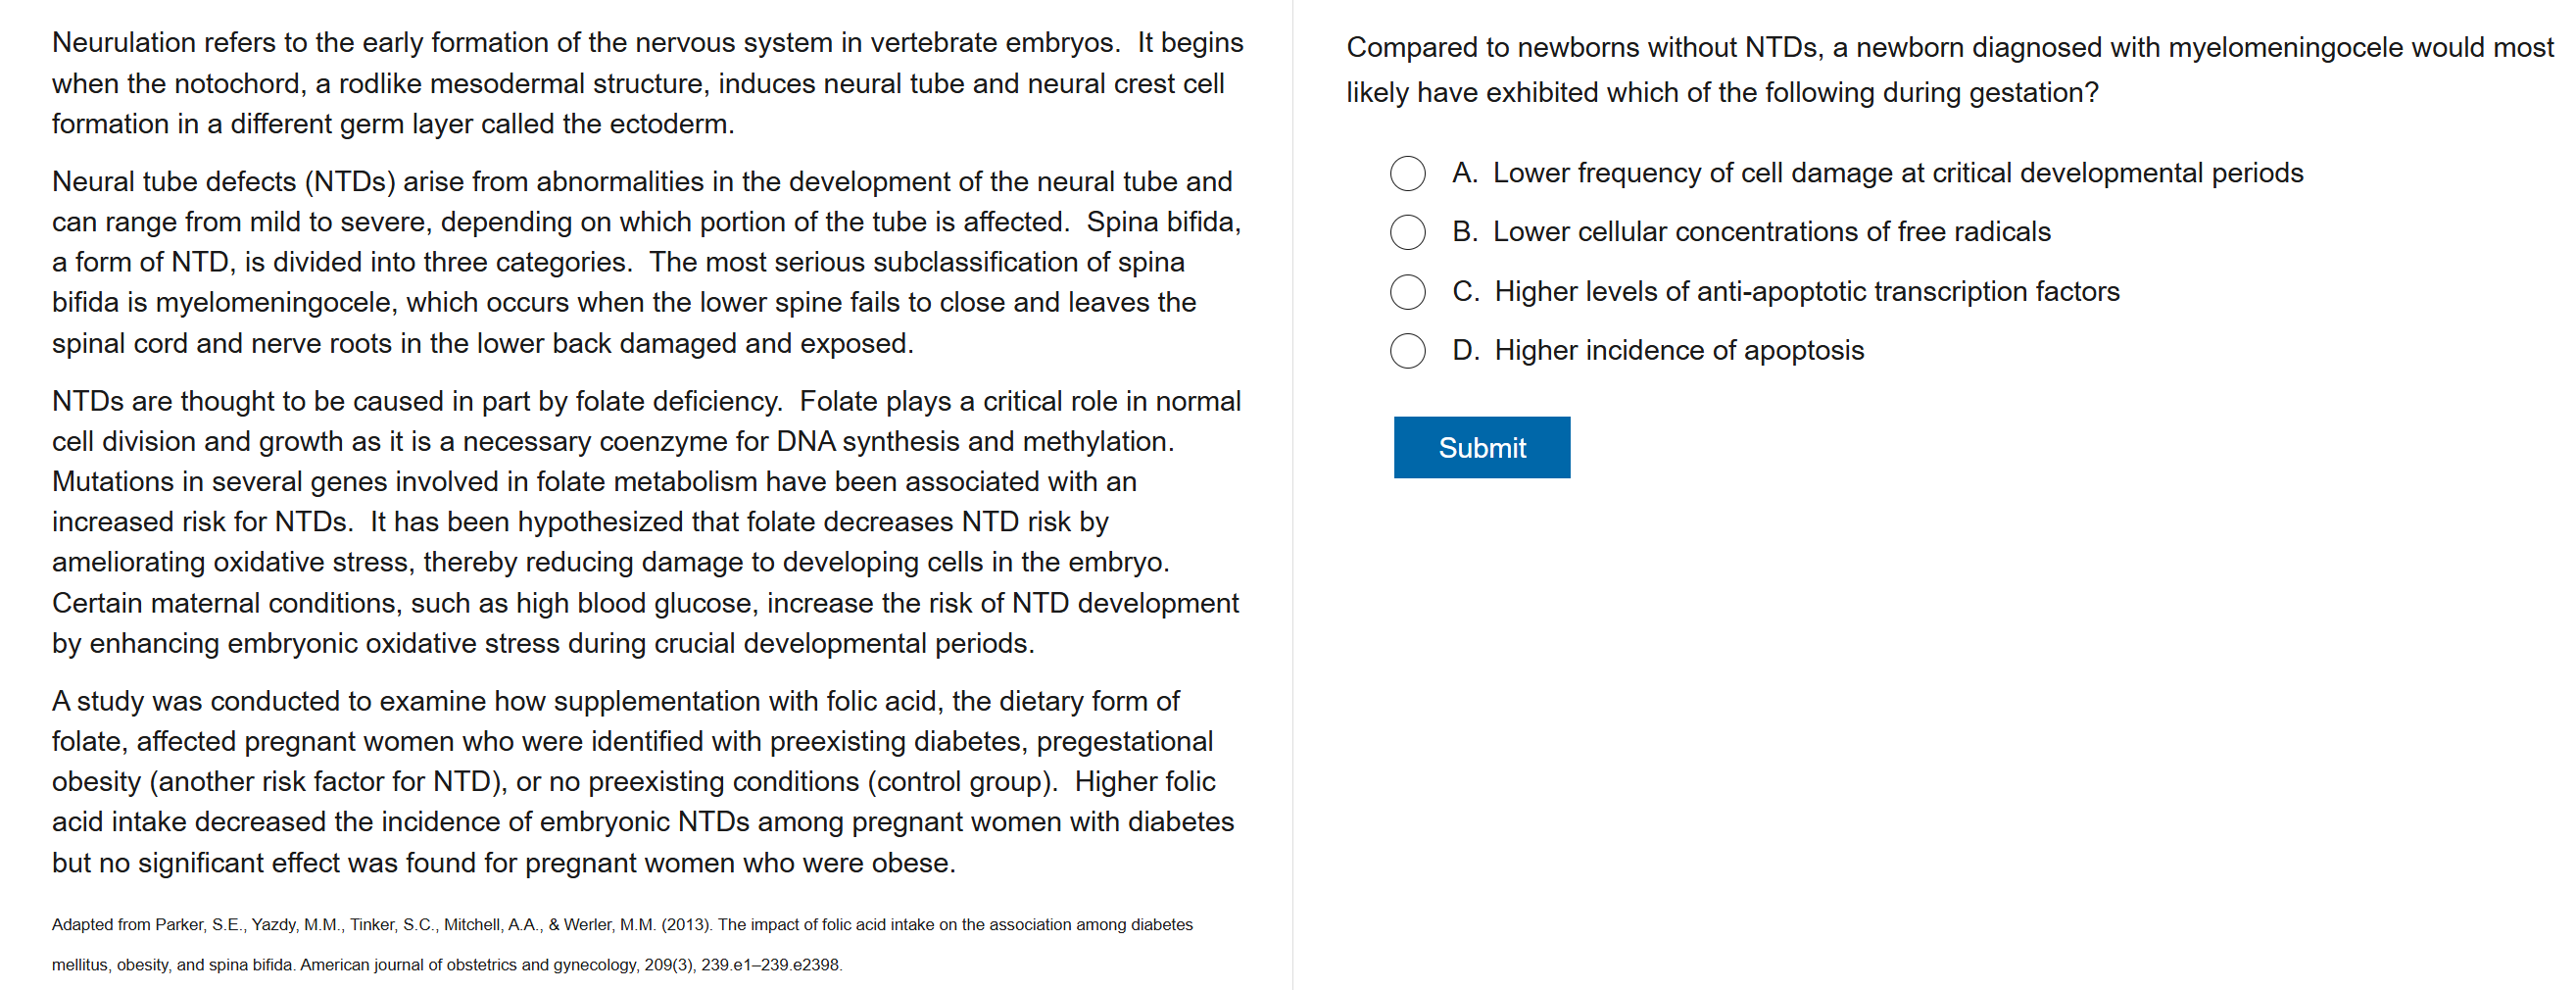The width and height of the screenshot is (2576, 990).
Task: Click answer text "Higher incidence of apoptosis"
Action: click(1679, 351)
